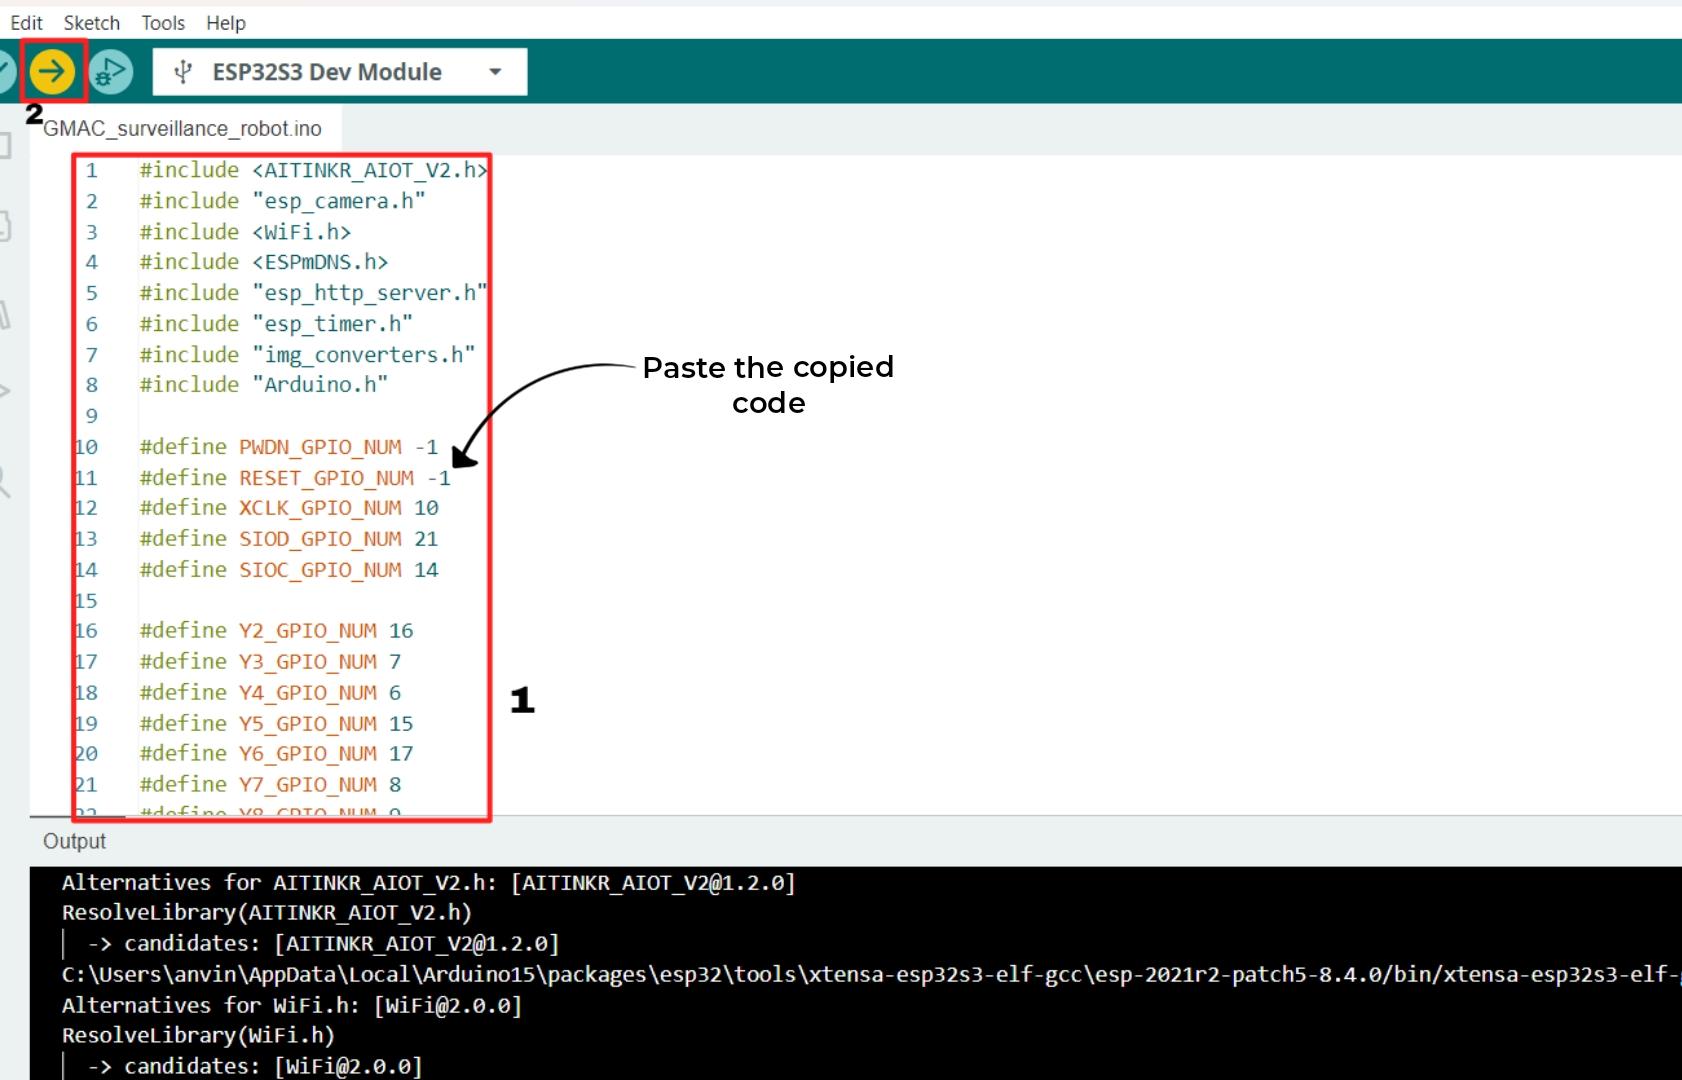Click the Y4_GPIO_NUM 6 define line
Image resolution: width=1682 pixels, height=1080 pixels.
(x=271, y=693)
